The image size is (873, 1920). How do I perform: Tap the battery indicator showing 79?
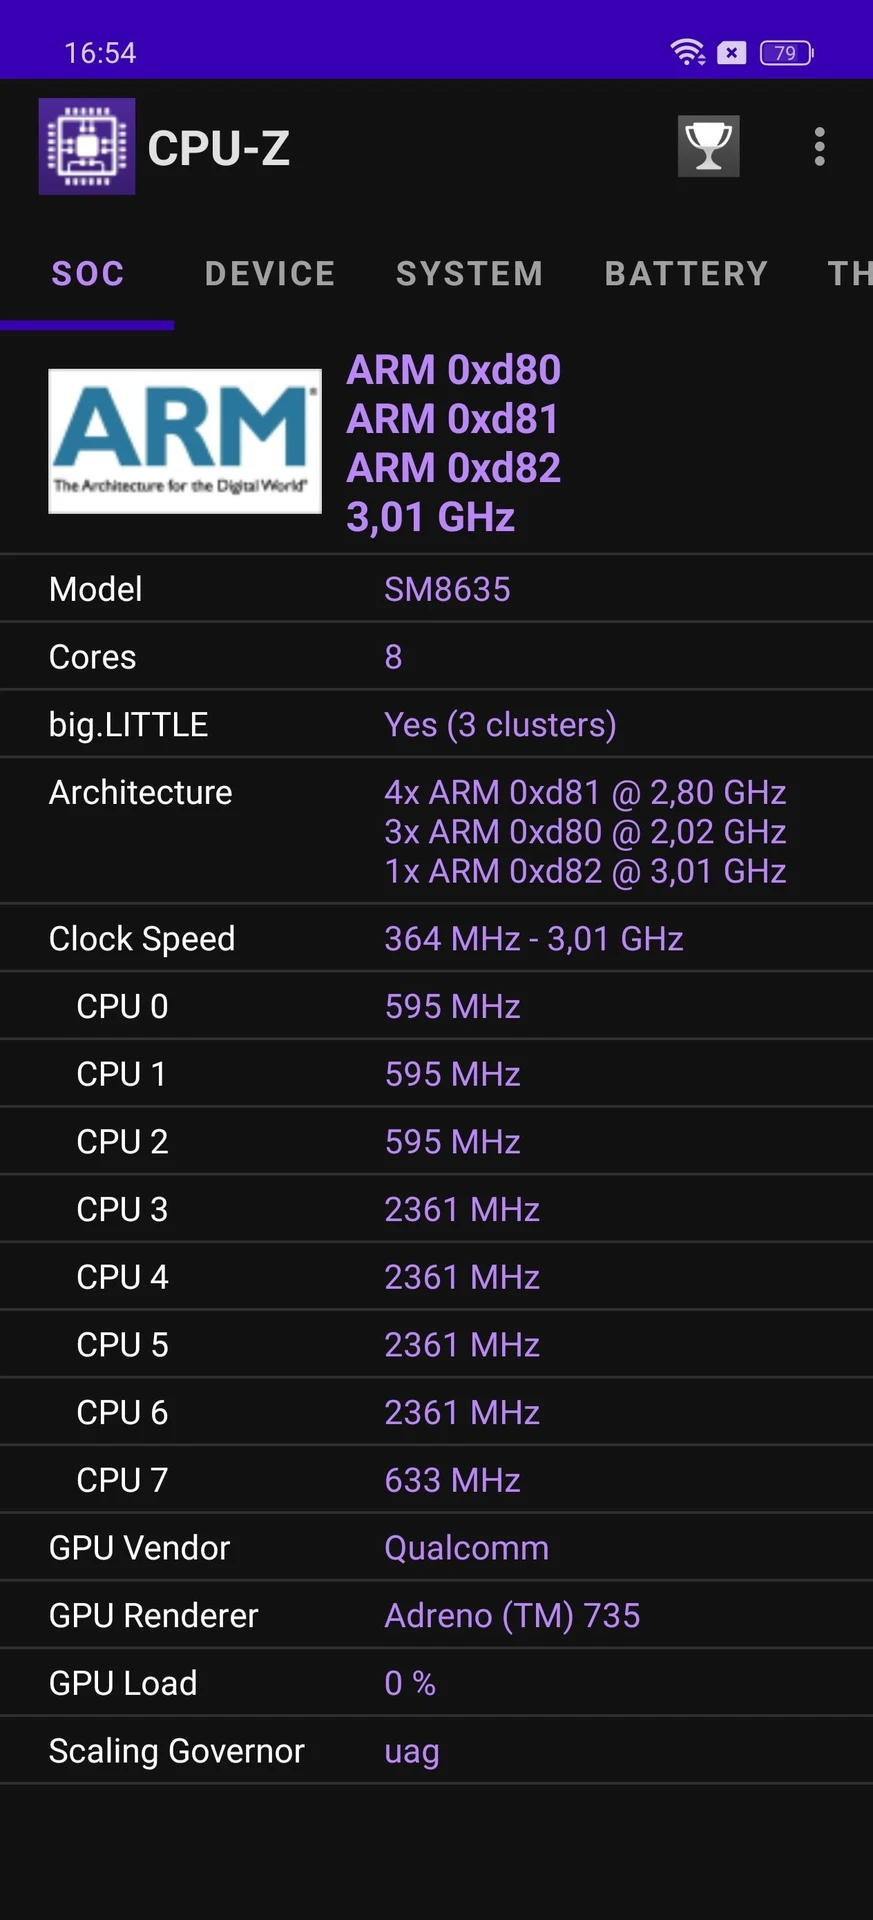pos(787,52)
